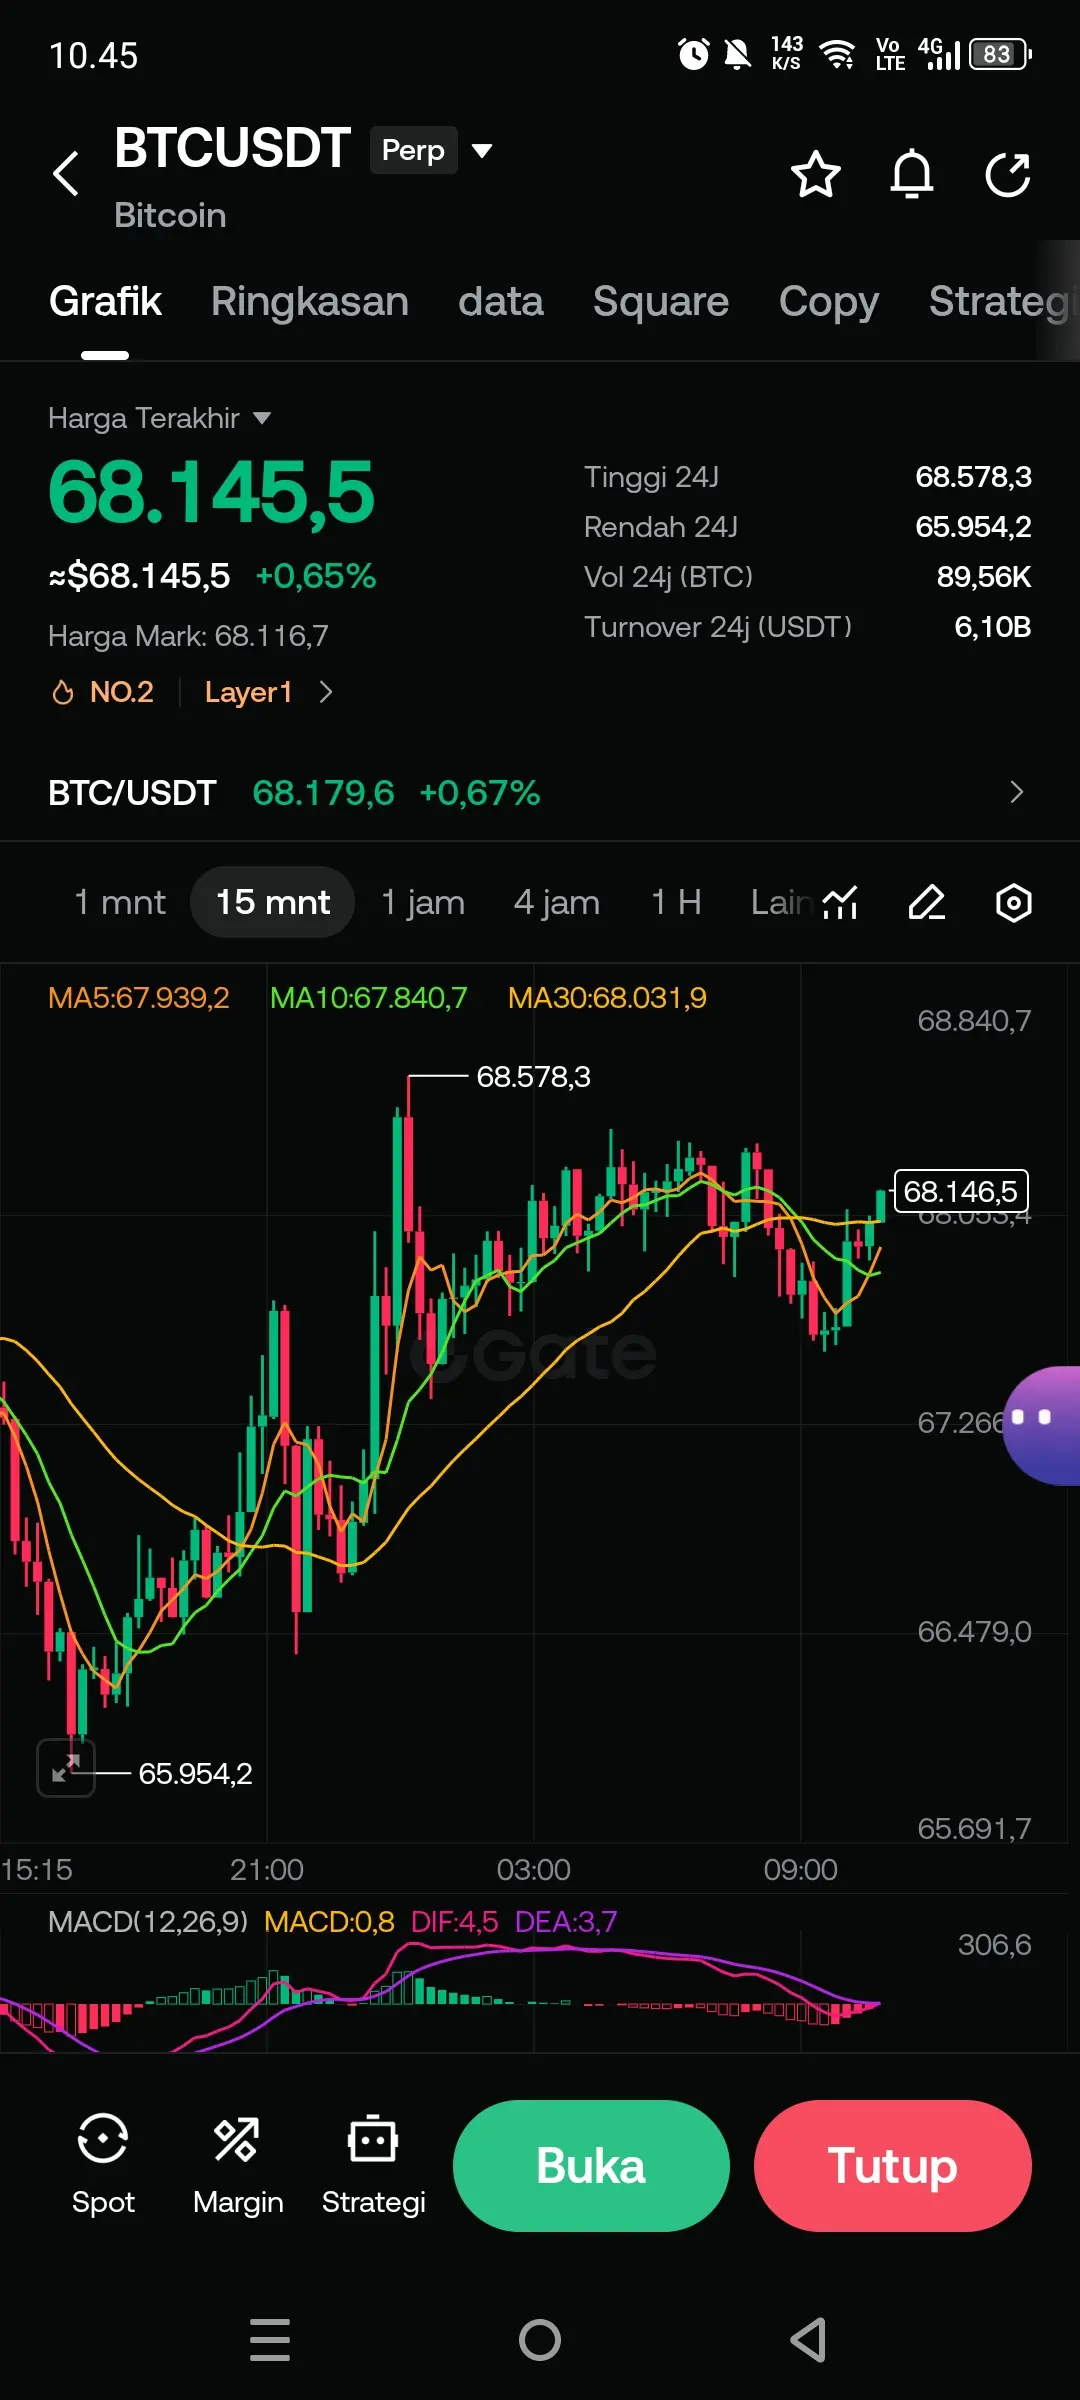Tap DEA:3,7 MACD value

566,1922
